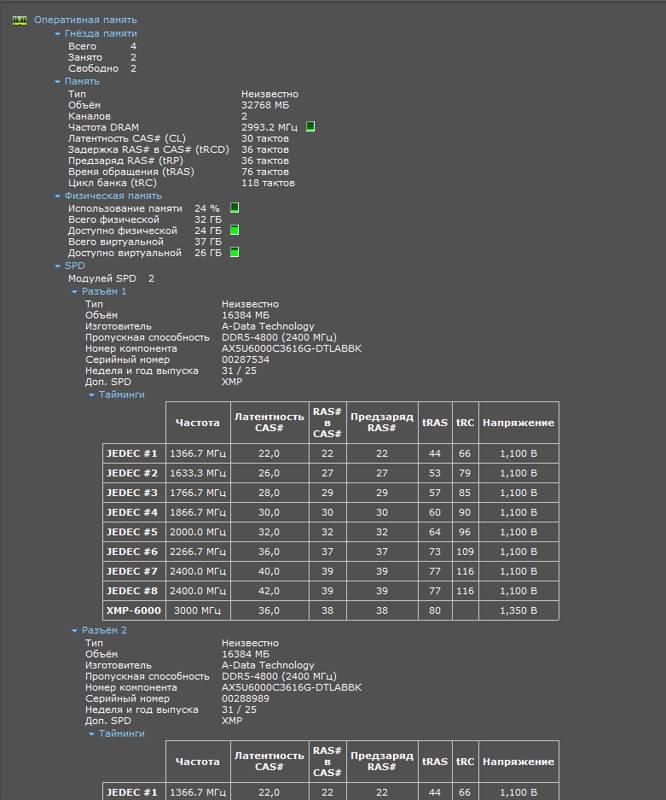Collapse the Память section
The height and width of the screenshot is (800, 666).
[57, 82]
